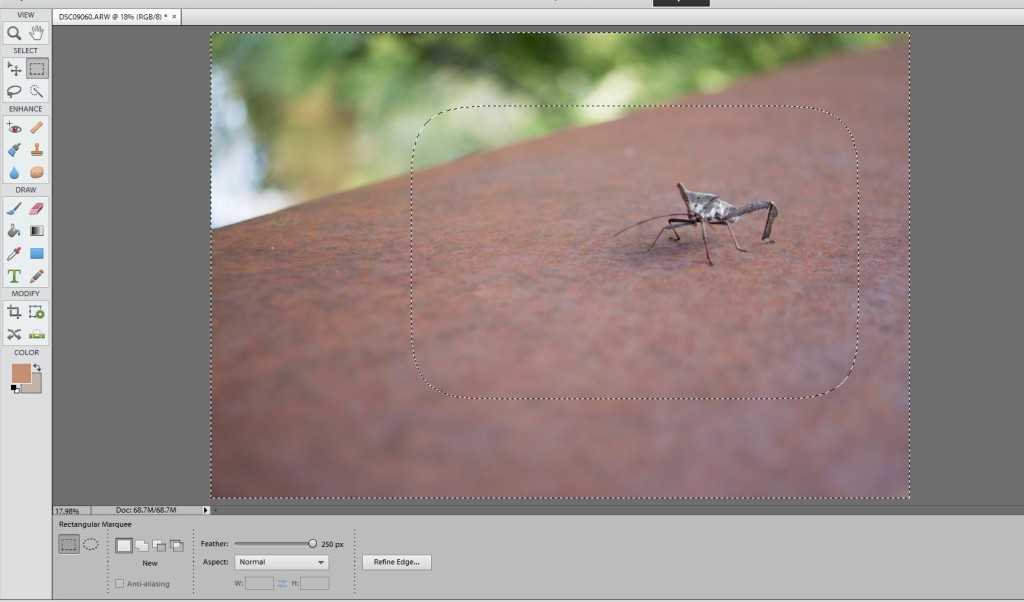Select the Paint Bucket tool

[14, 231]
